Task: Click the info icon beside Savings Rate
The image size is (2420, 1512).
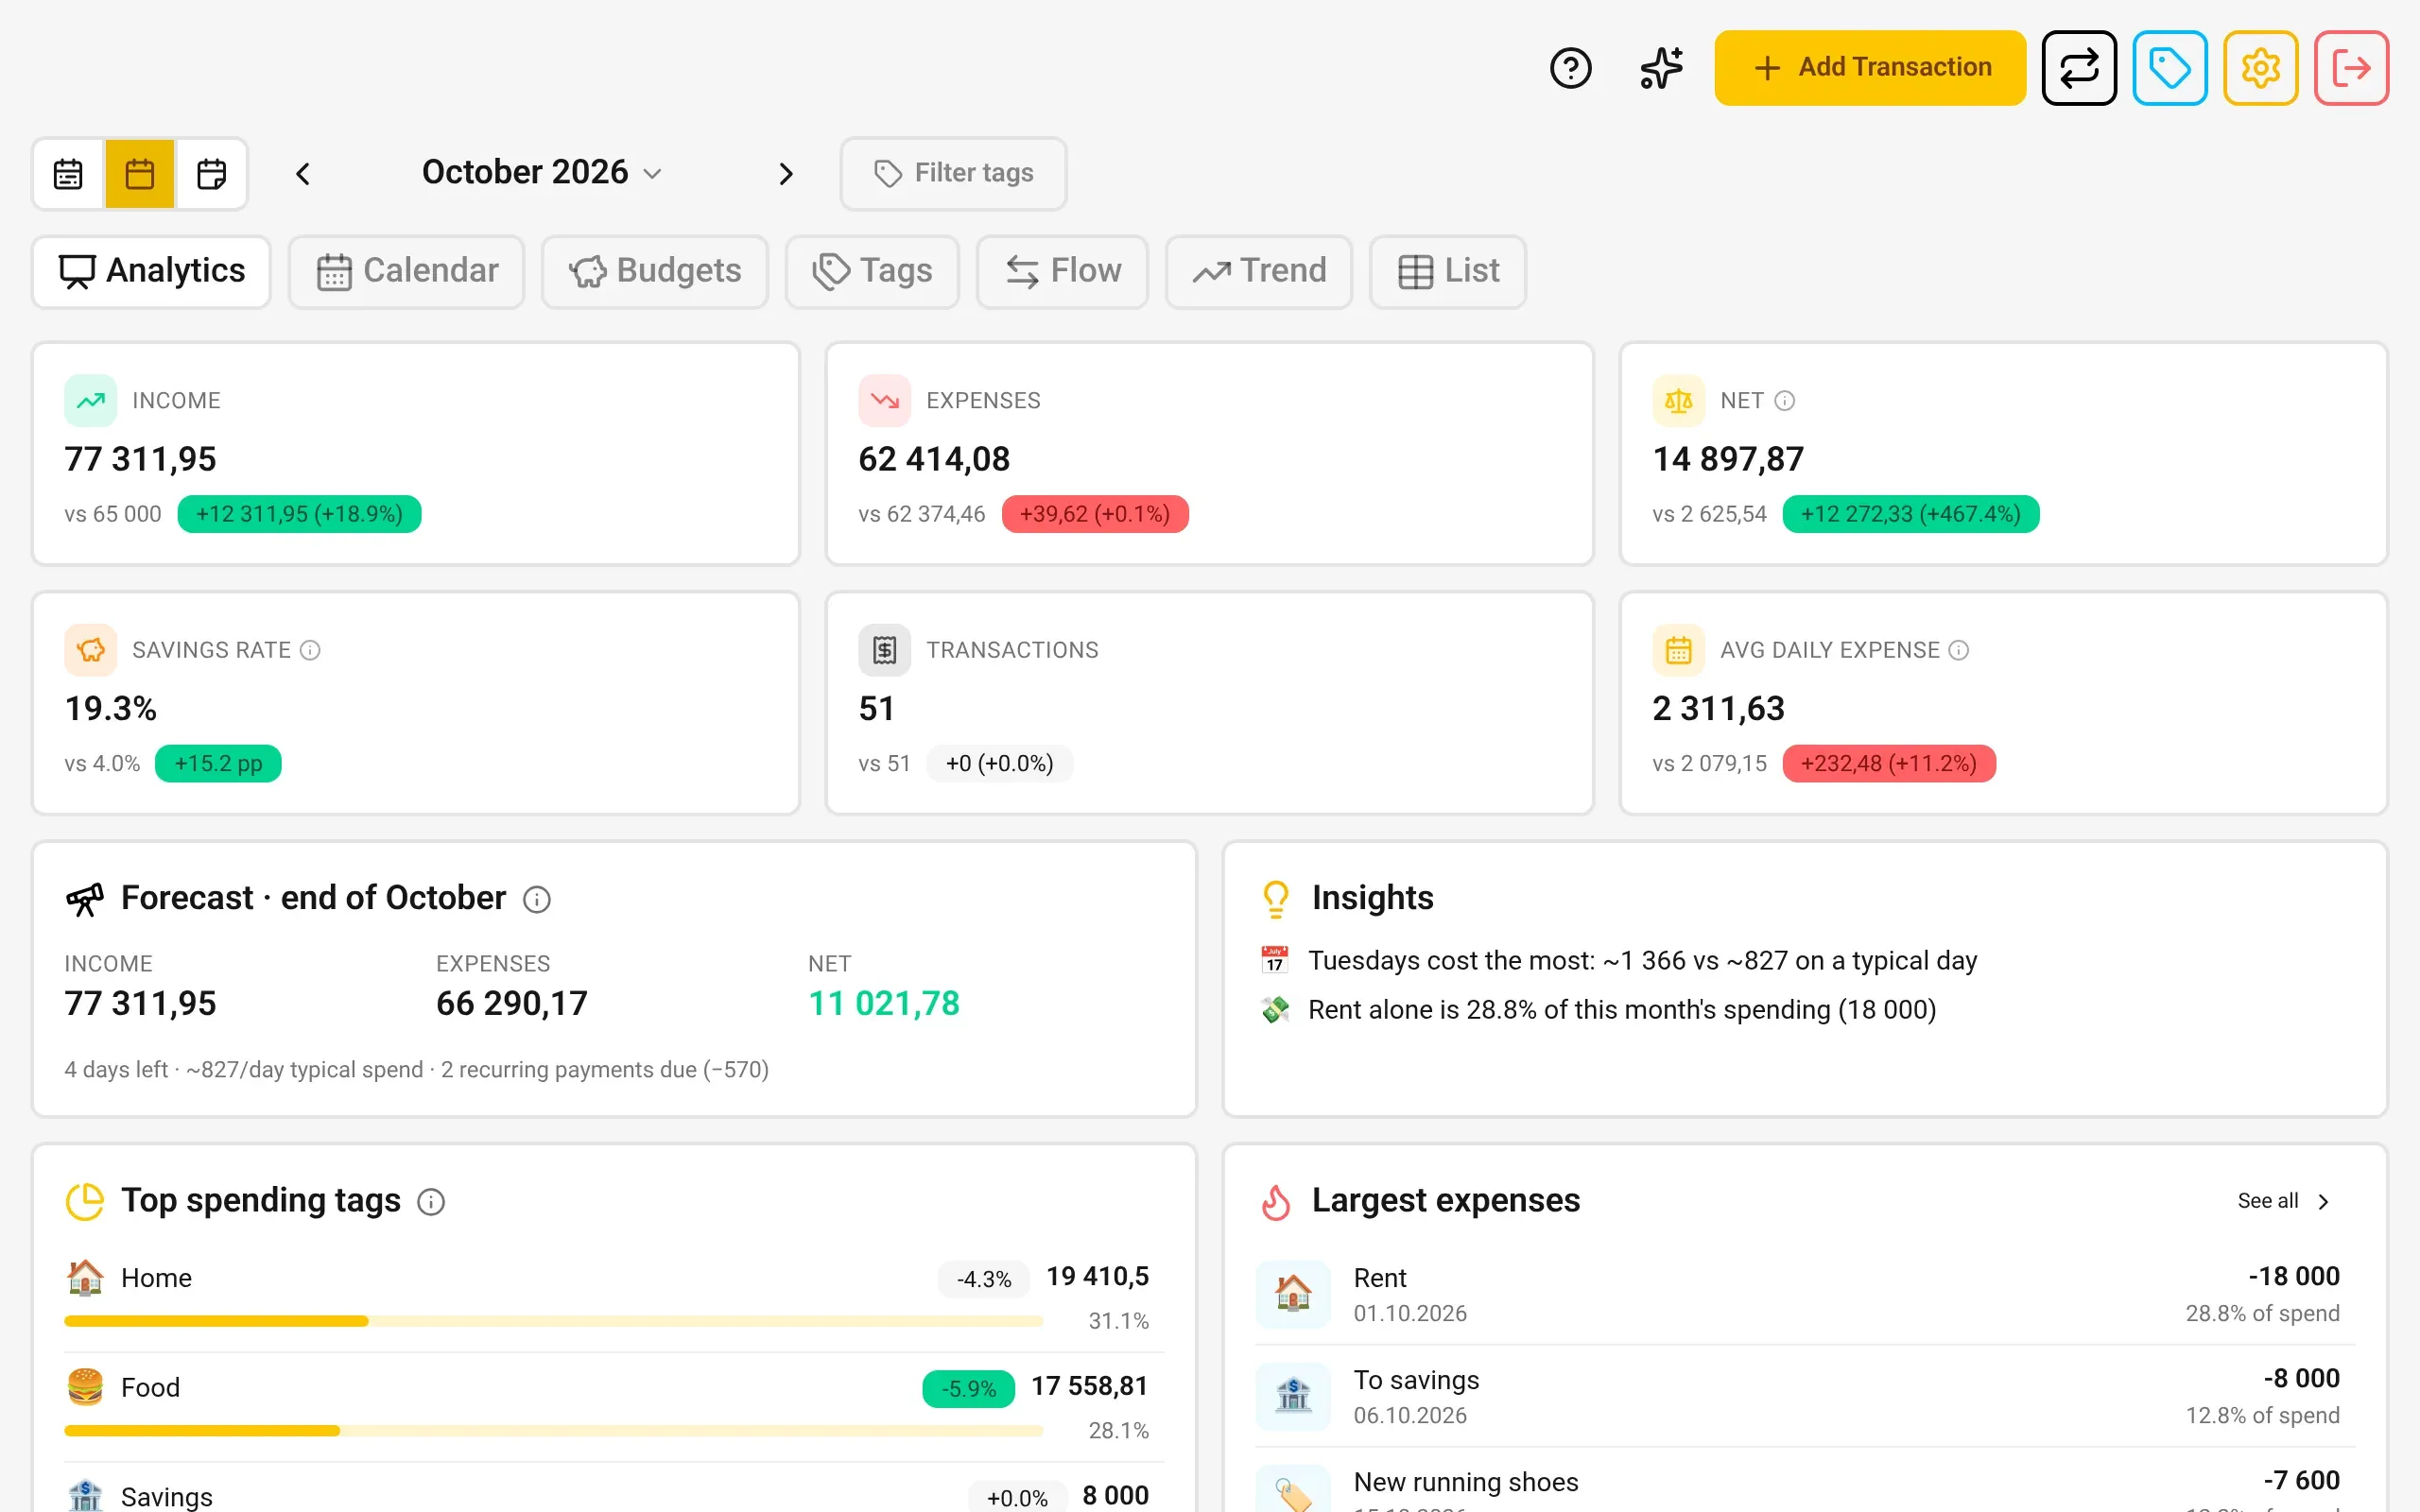Action: click(x=311, y=650)
